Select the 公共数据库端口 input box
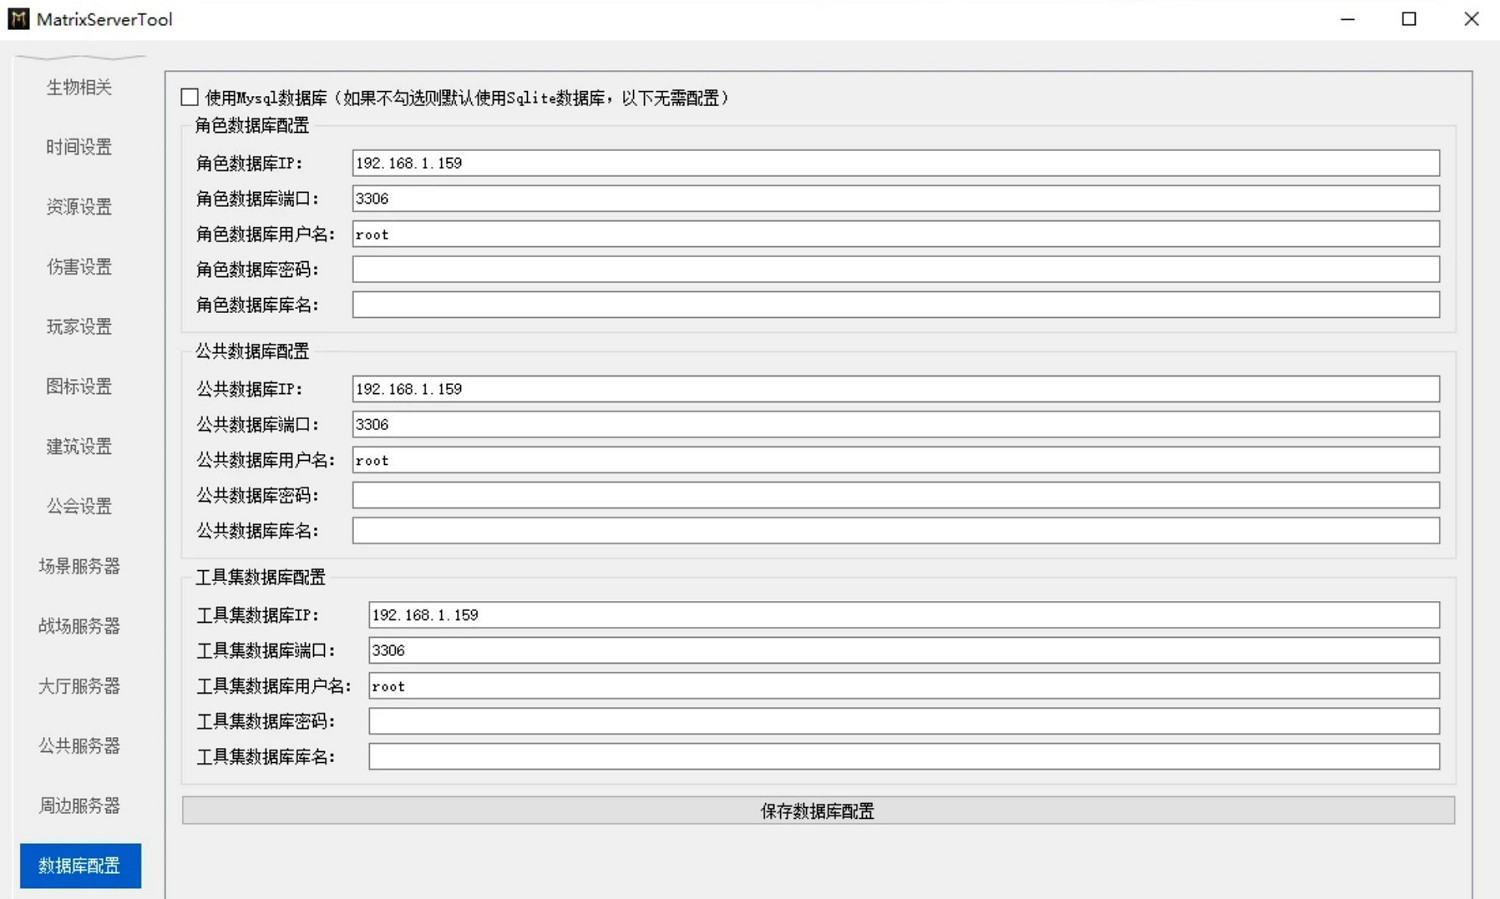The width and height of the screenshot is (1500, 899). coord(895,424)
